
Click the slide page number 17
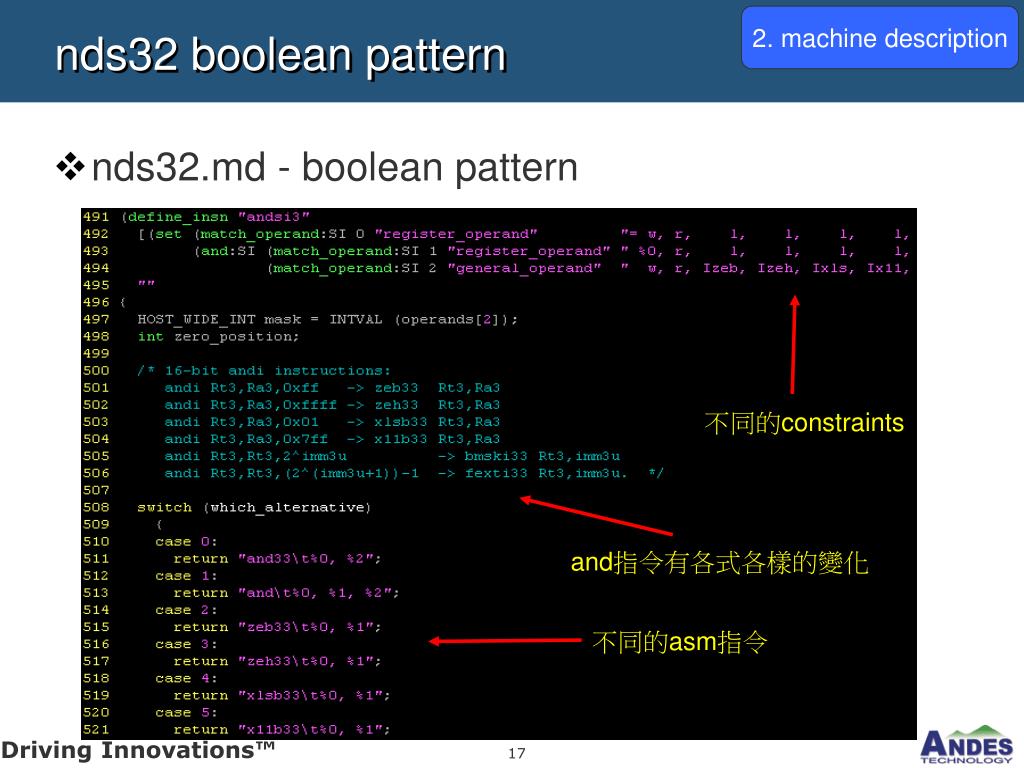(x=517, y=753)
